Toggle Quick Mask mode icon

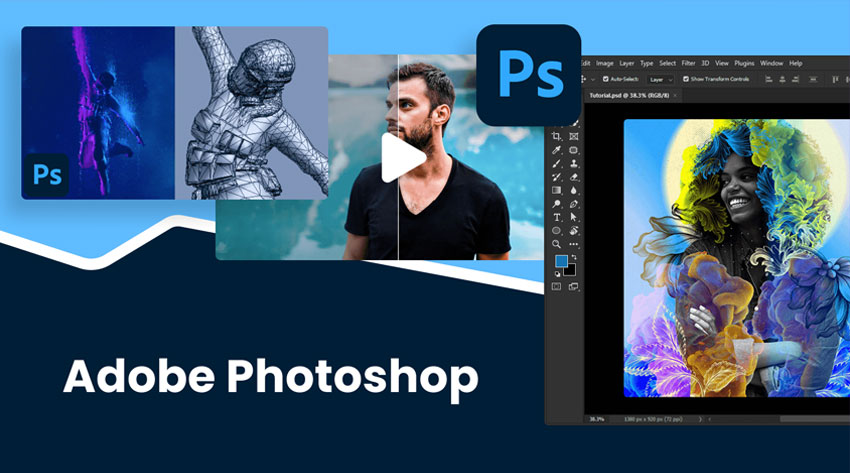point(556,287)
